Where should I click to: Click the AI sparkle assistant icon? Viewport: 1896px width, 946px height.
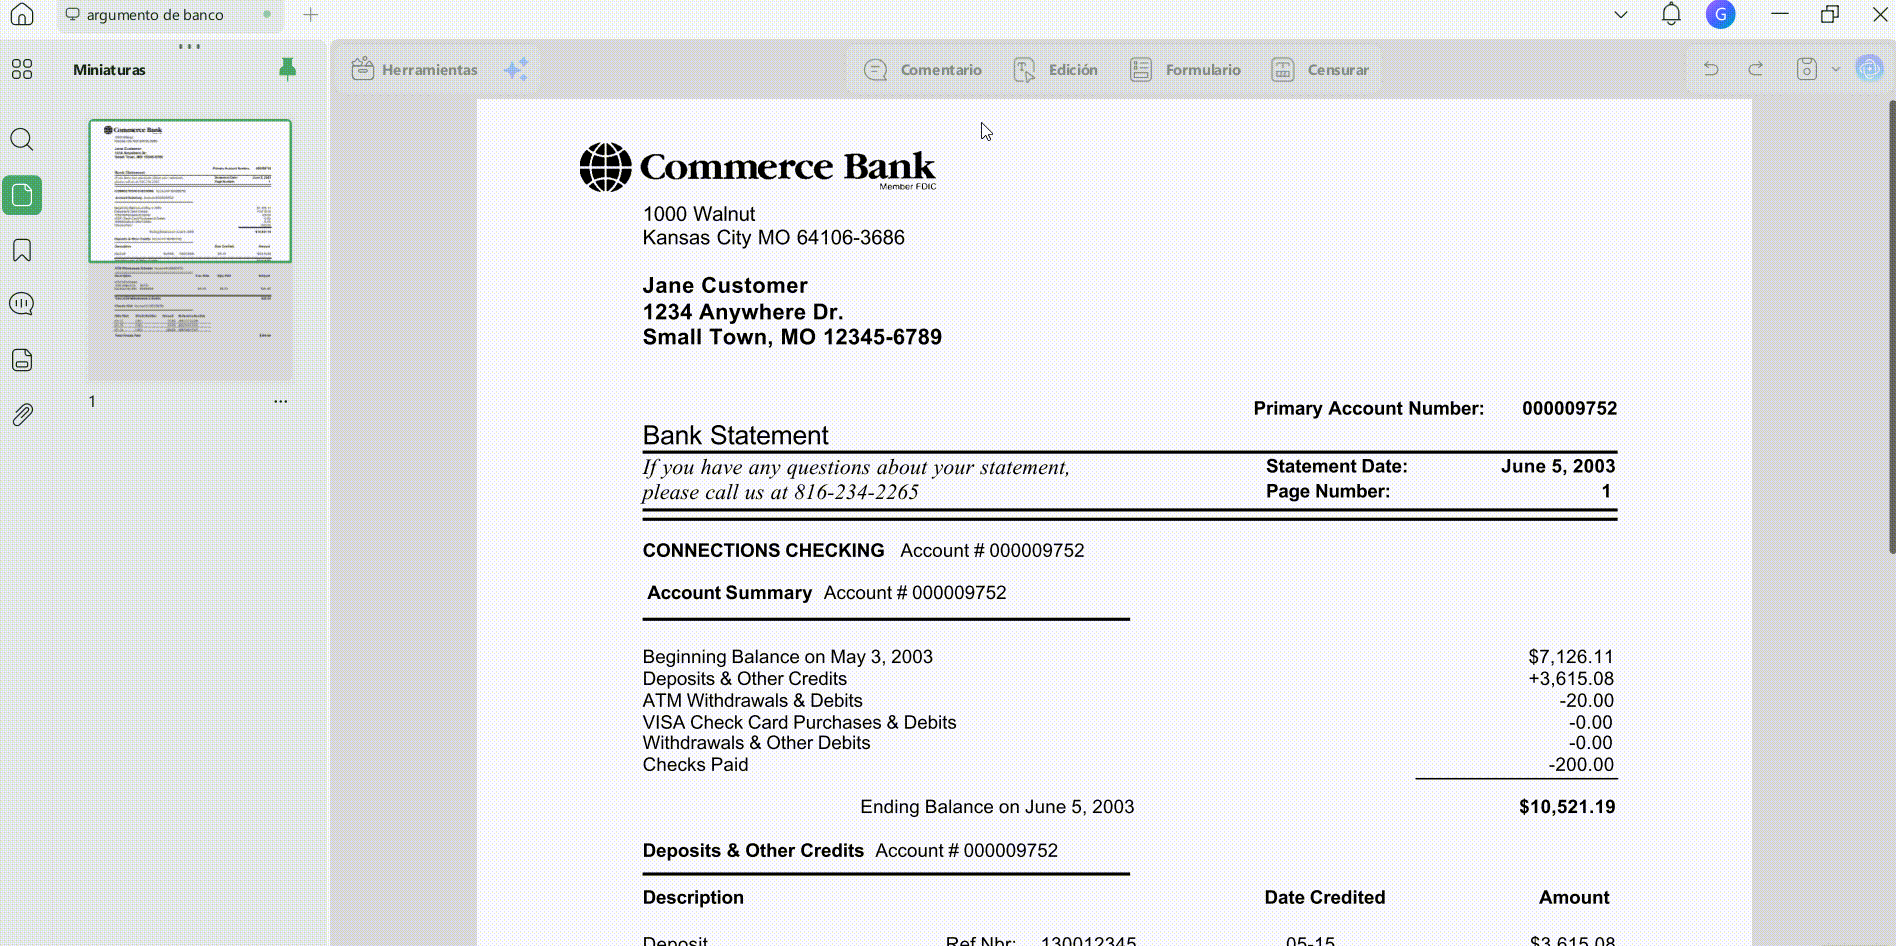[x=516, y=70]
